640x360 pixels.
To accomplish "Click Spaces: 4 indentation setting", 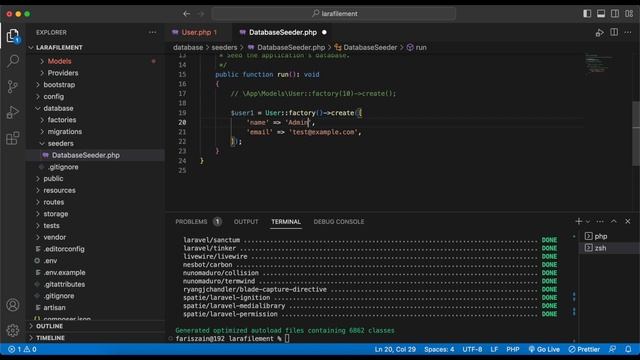I will point(439,349).
